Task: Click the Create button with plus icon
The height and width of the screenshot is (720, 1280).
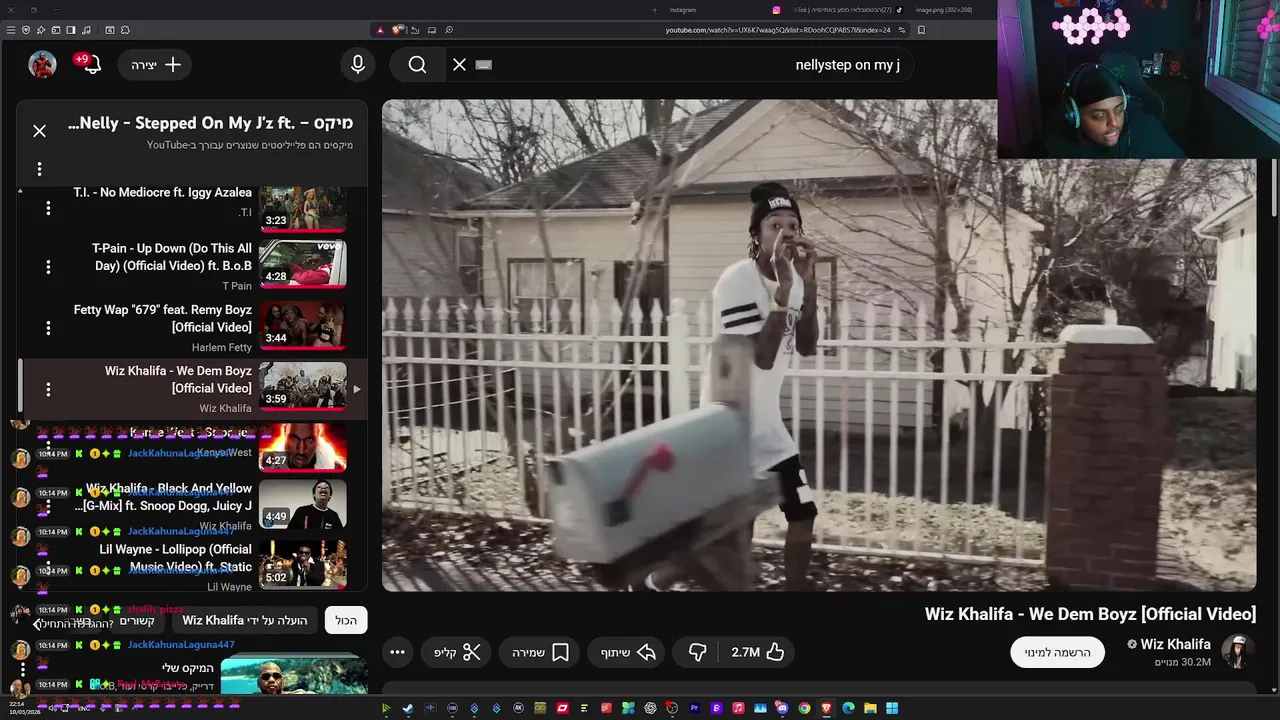Action: click(156, 64)
